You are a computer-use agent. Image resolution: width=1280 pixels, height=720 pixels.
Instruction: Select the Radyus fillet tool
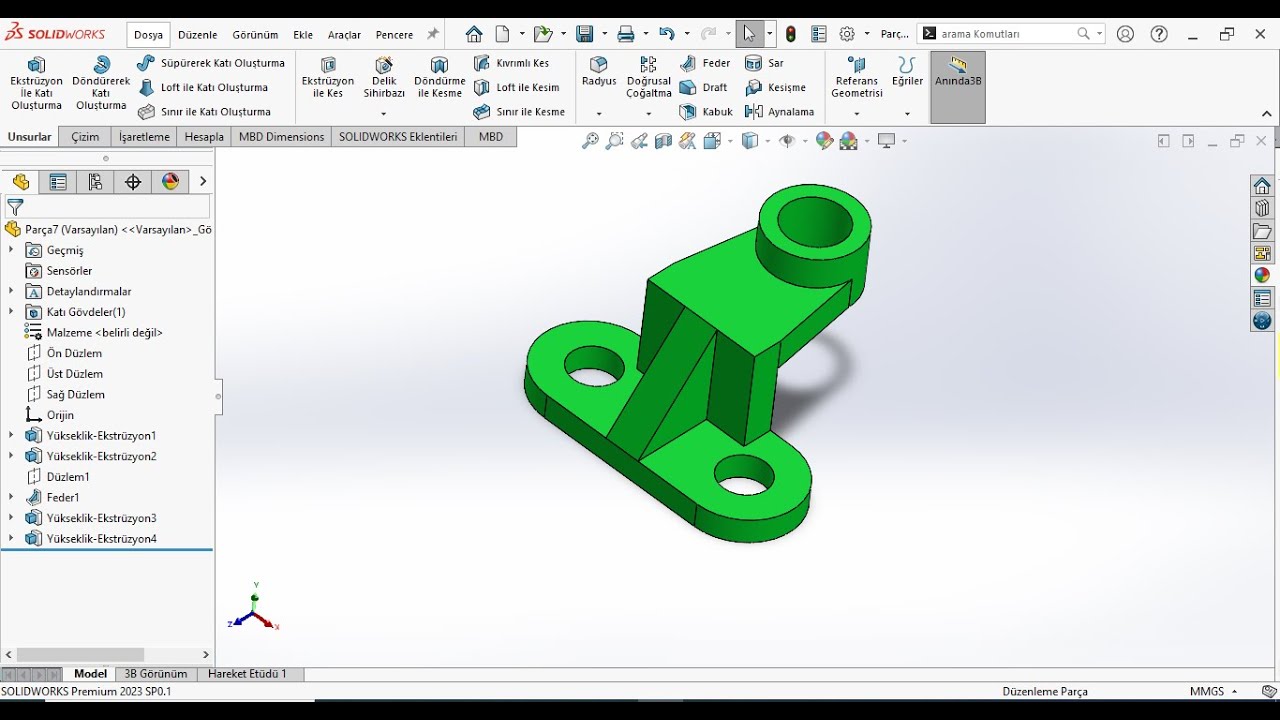point(599,73)
